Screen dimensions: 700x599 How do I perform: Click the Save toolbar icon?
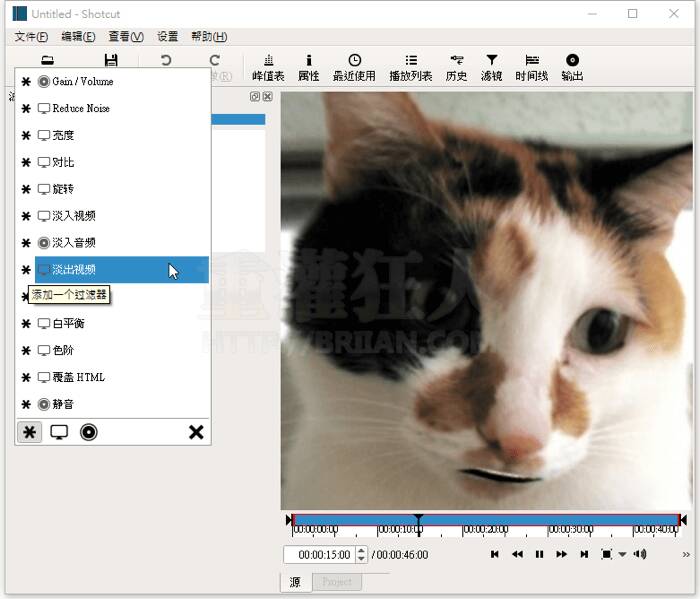pos(111,60)
